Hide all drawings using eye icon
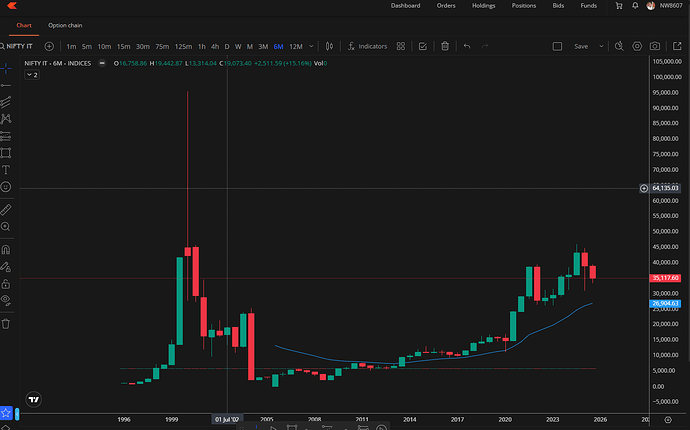The image size is (690, 430). point(6,299)
